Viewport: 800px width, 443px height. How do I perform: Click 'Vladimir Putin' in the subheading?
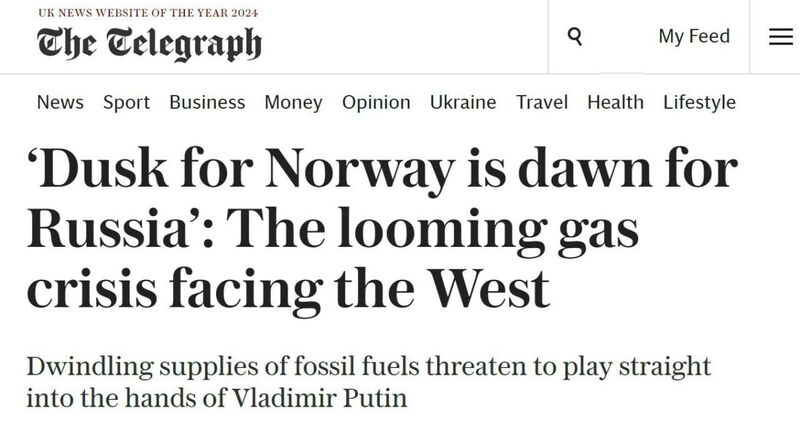pos(320,399)
